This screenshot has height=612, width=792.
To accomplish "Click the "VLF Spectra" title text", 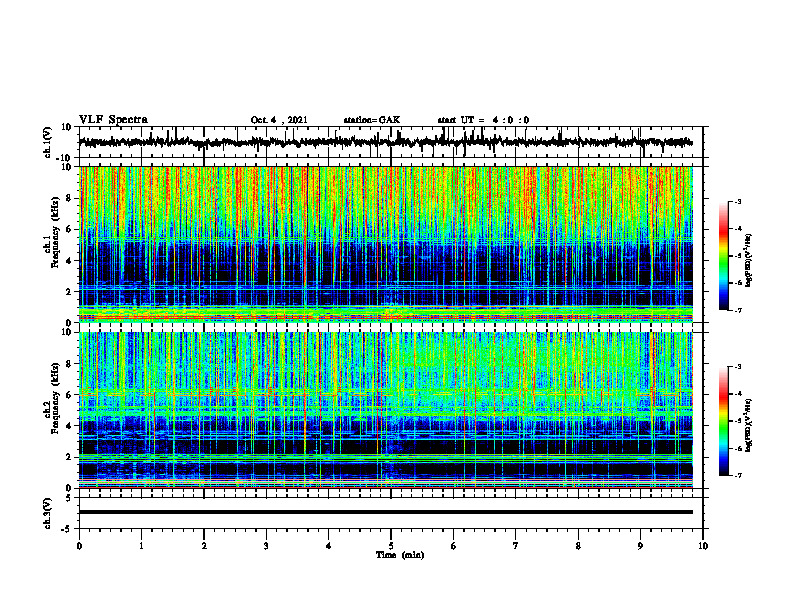I will click(x=113, y=120).
